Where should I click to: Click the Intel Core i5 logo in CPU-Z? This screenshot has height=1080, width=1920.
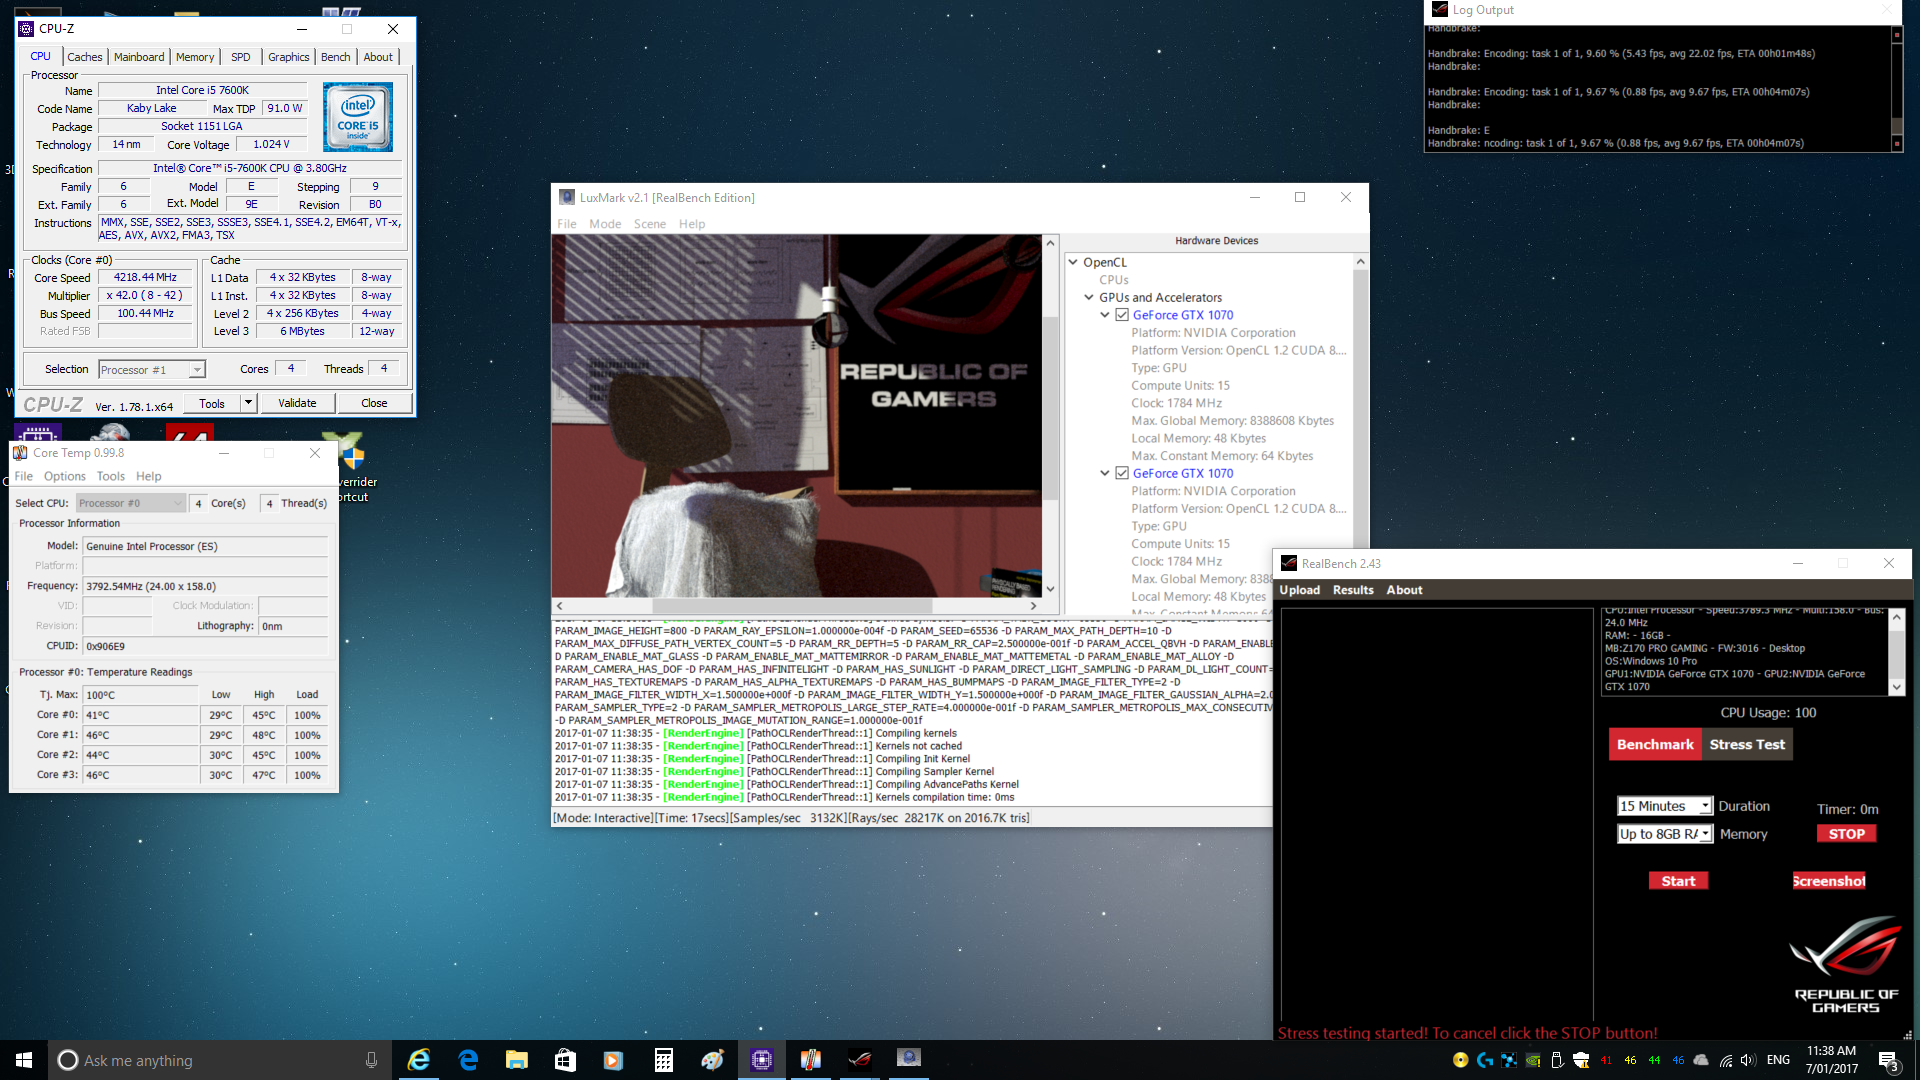358,117
